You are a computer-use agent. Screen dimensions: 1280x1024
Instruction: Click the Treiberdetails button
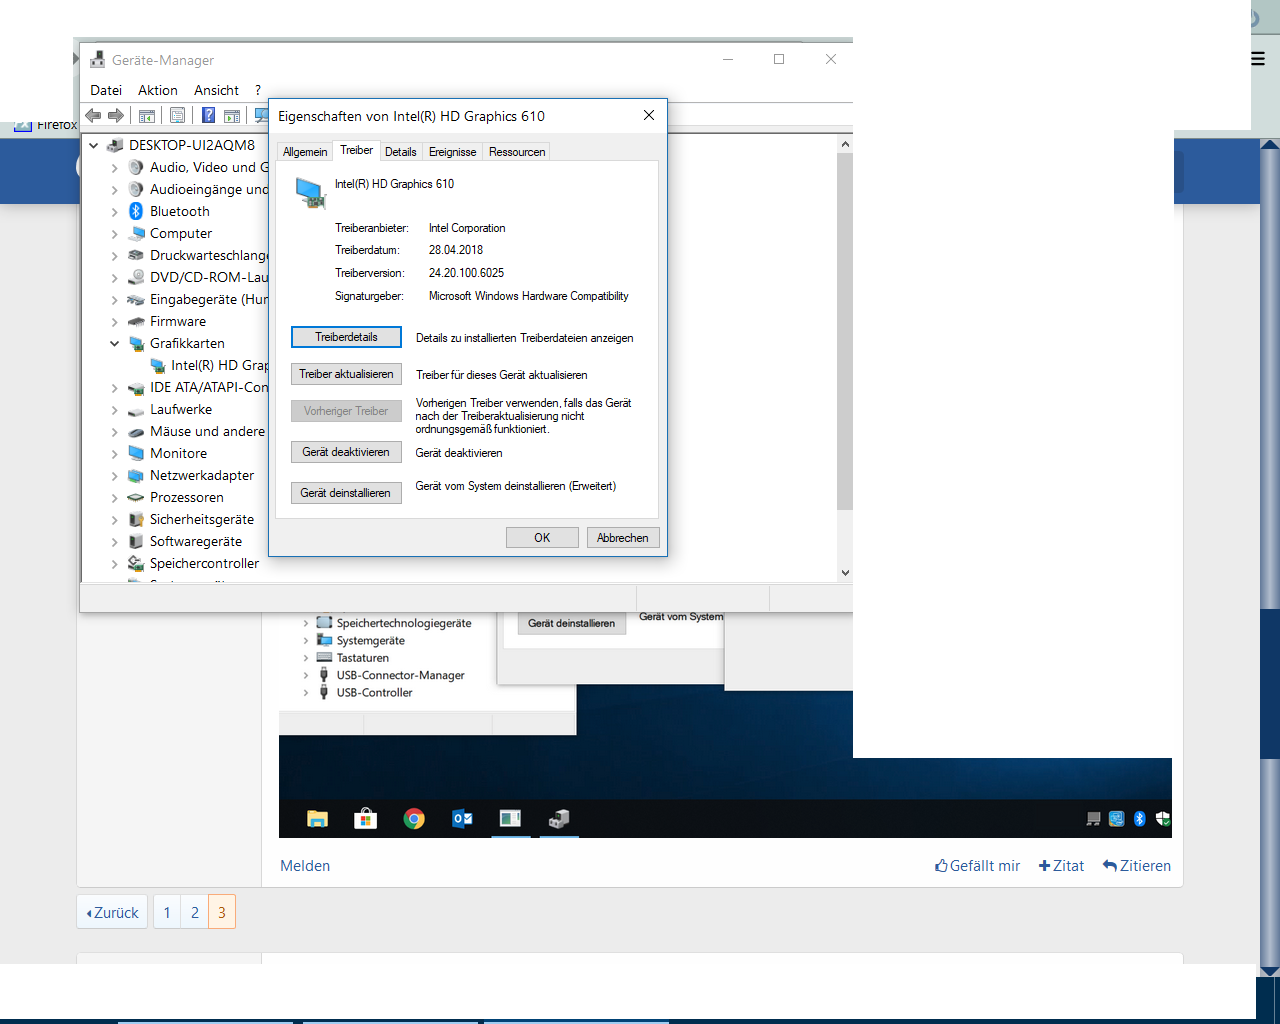pos(346,337)
